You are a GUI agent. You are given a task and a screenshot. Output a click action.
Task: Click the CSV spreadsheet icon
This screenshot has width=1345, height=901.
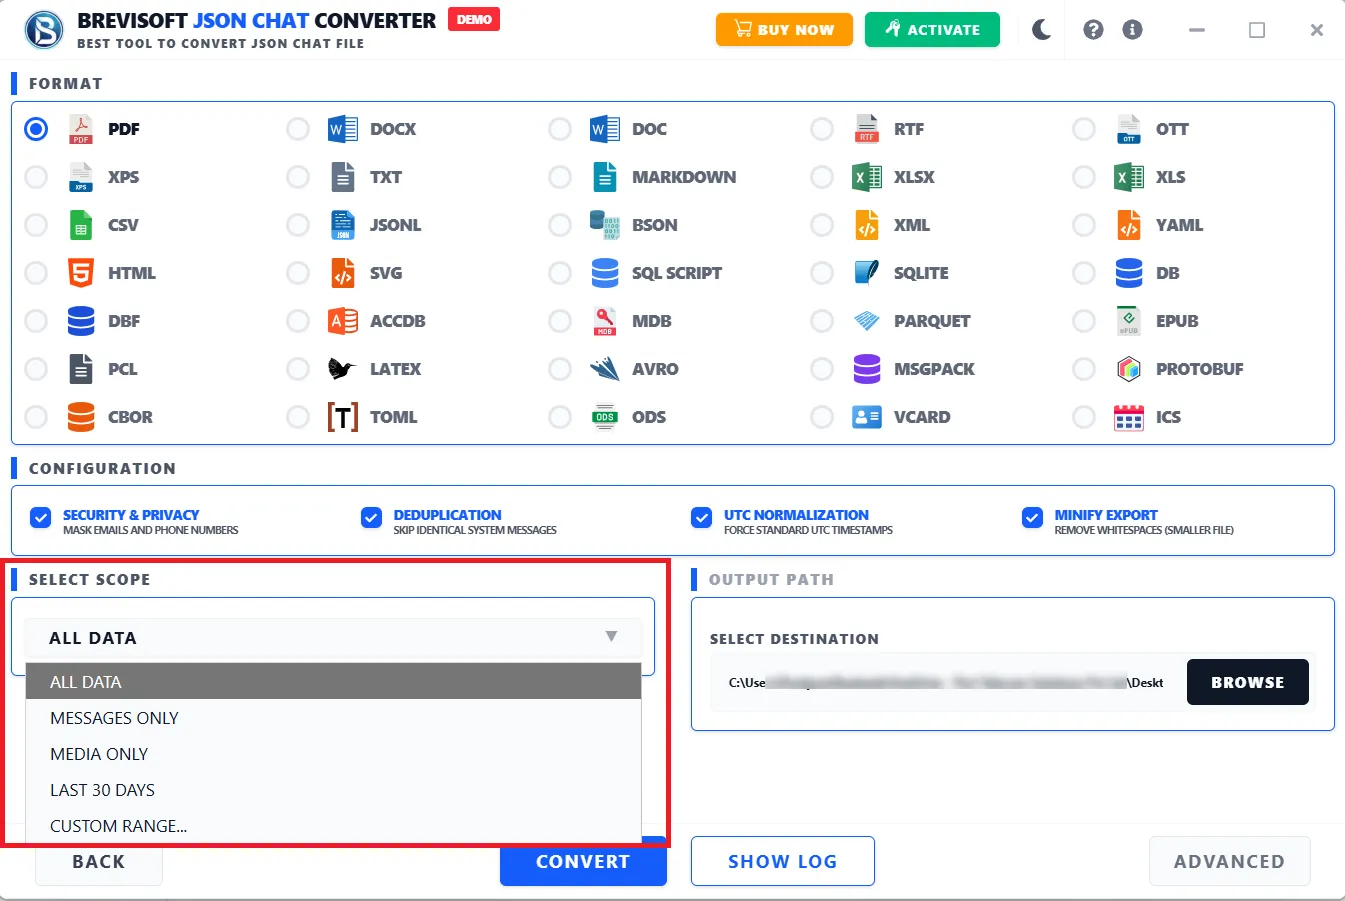[81, 225]
